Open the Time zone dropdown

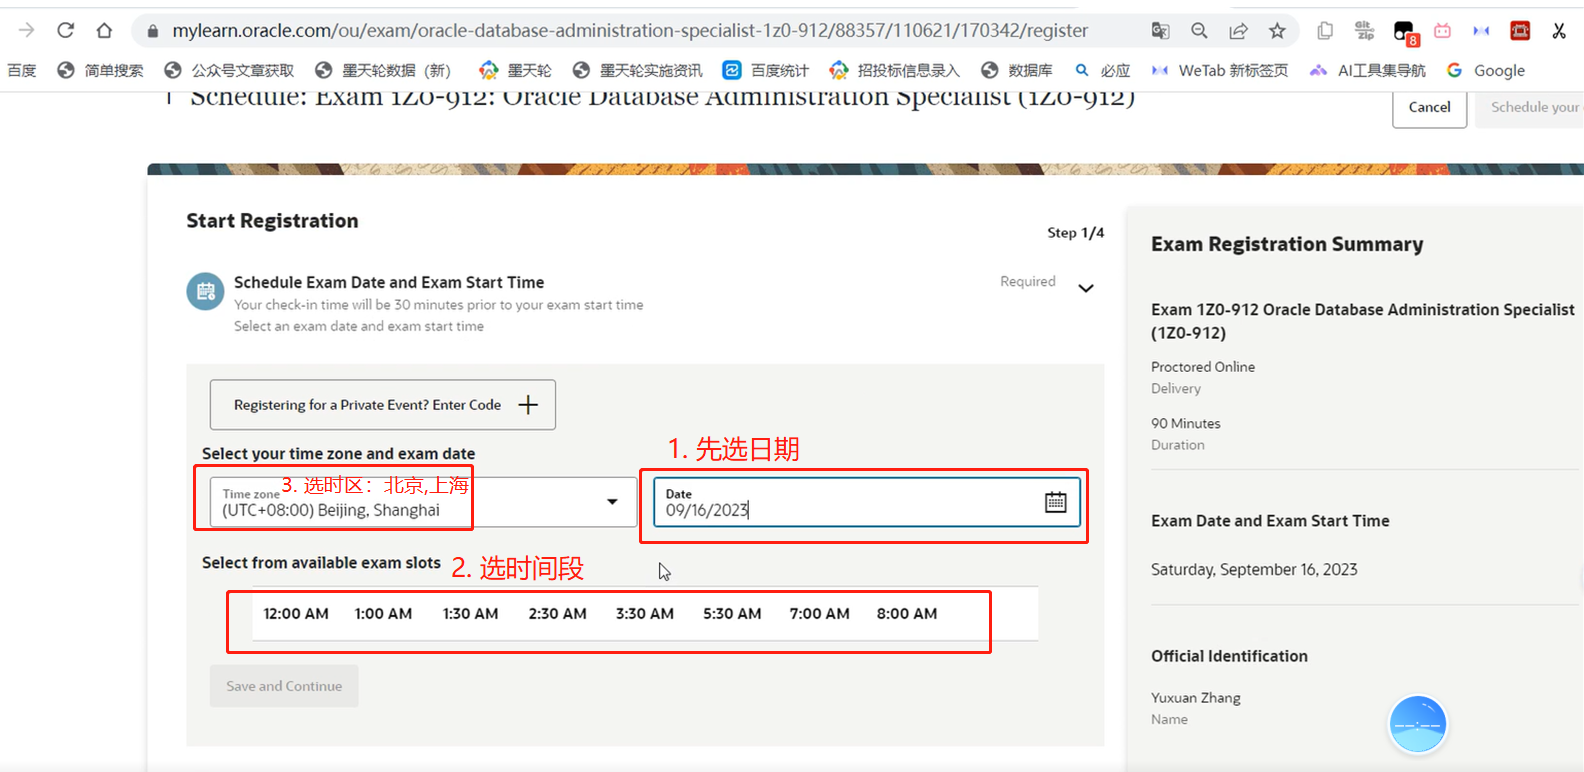423,502
